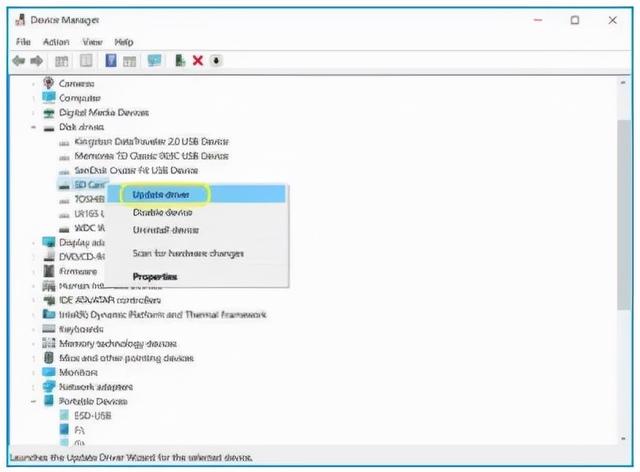Click the Forward arrow in the toolbar
Viewport: 640px width, 472px height.
[x=37, y=61]
